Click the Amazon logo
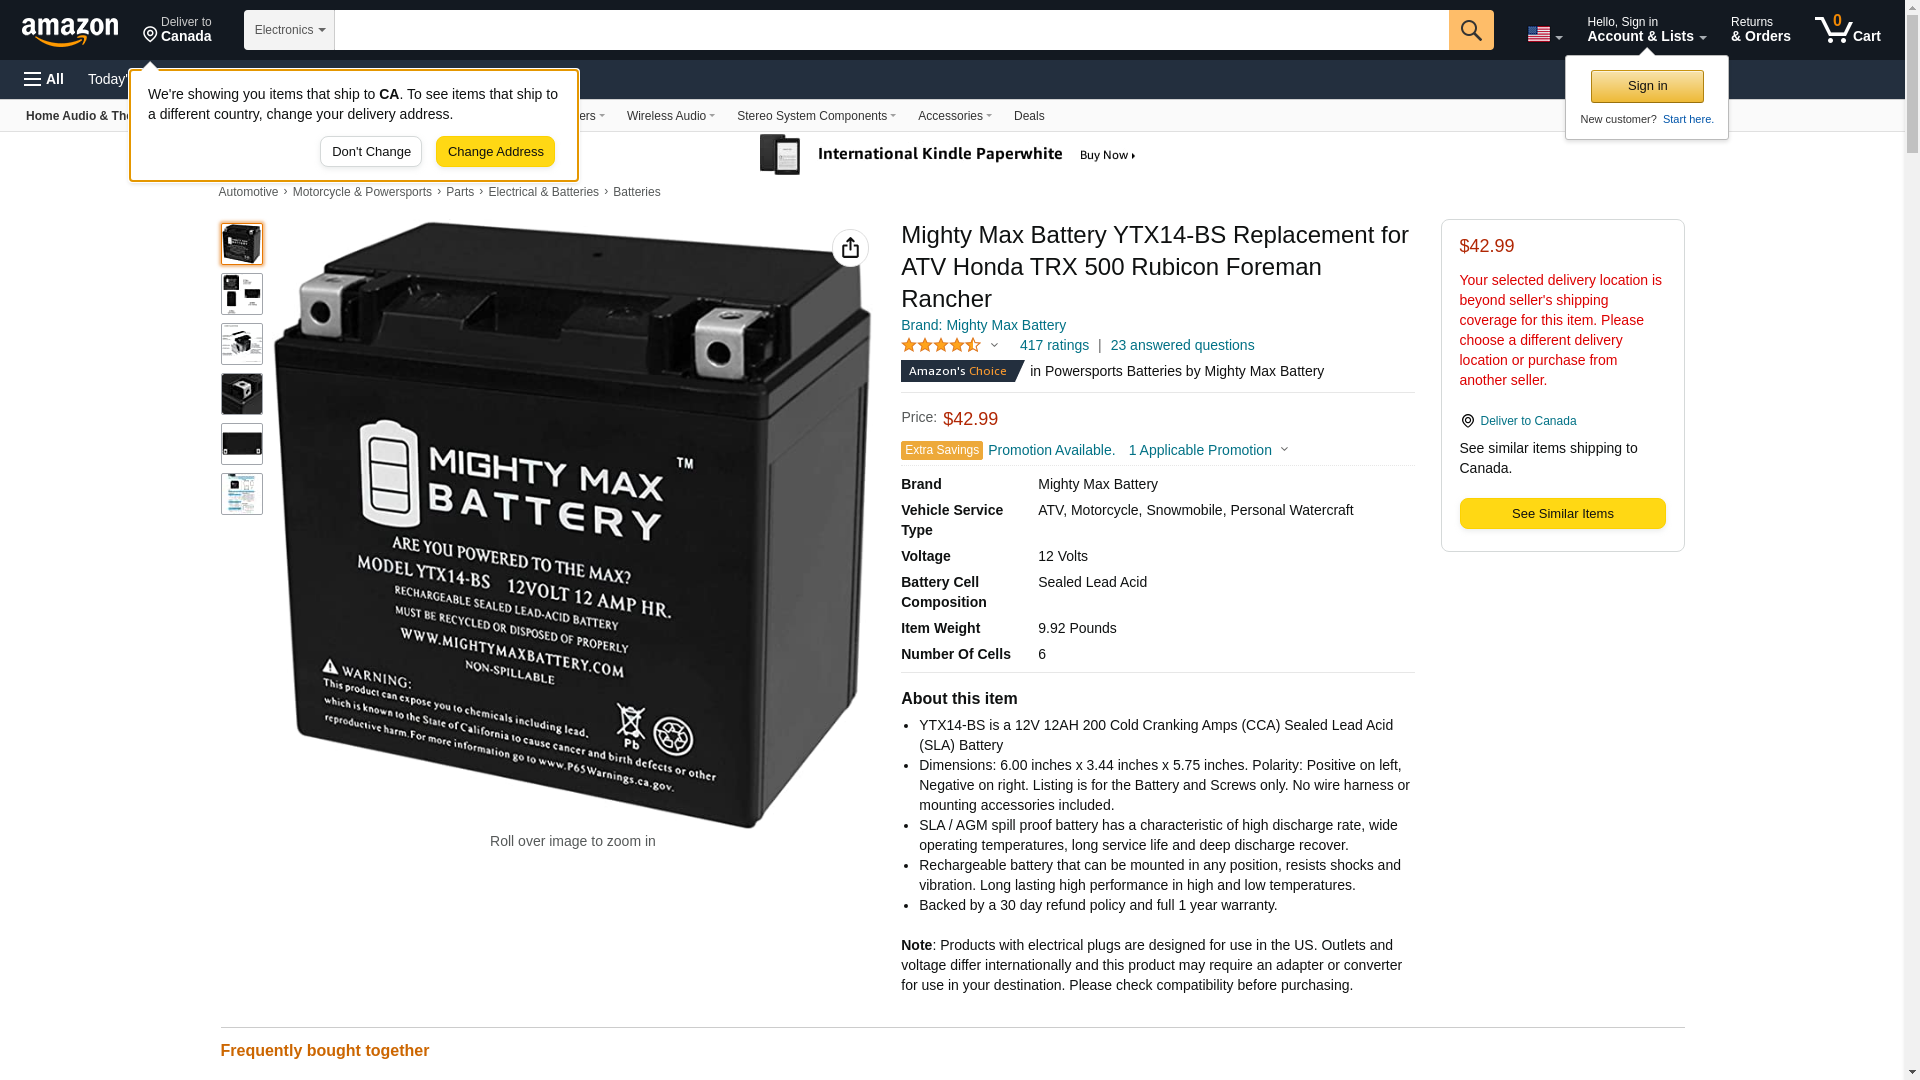The width and height of the screenshot is (1920, 1080). (x=70, y=31)
